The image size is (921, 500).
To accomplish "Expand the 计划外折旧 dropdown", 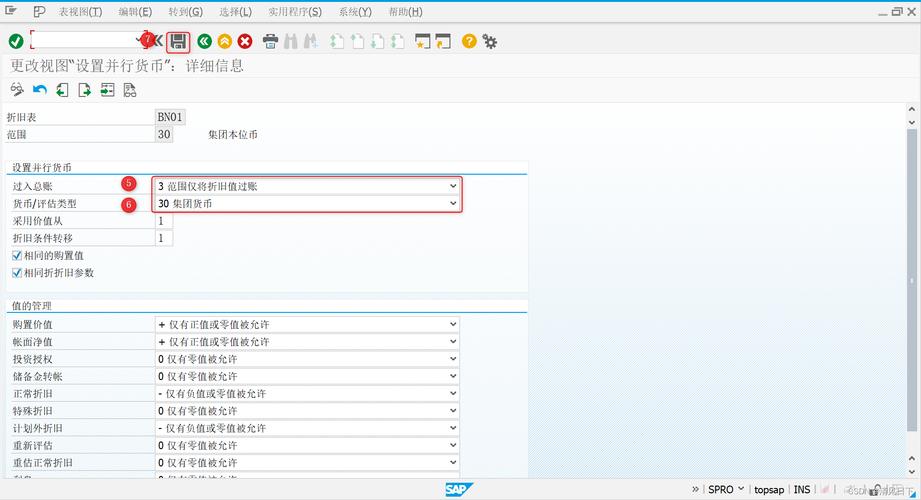I will [453, 428].
